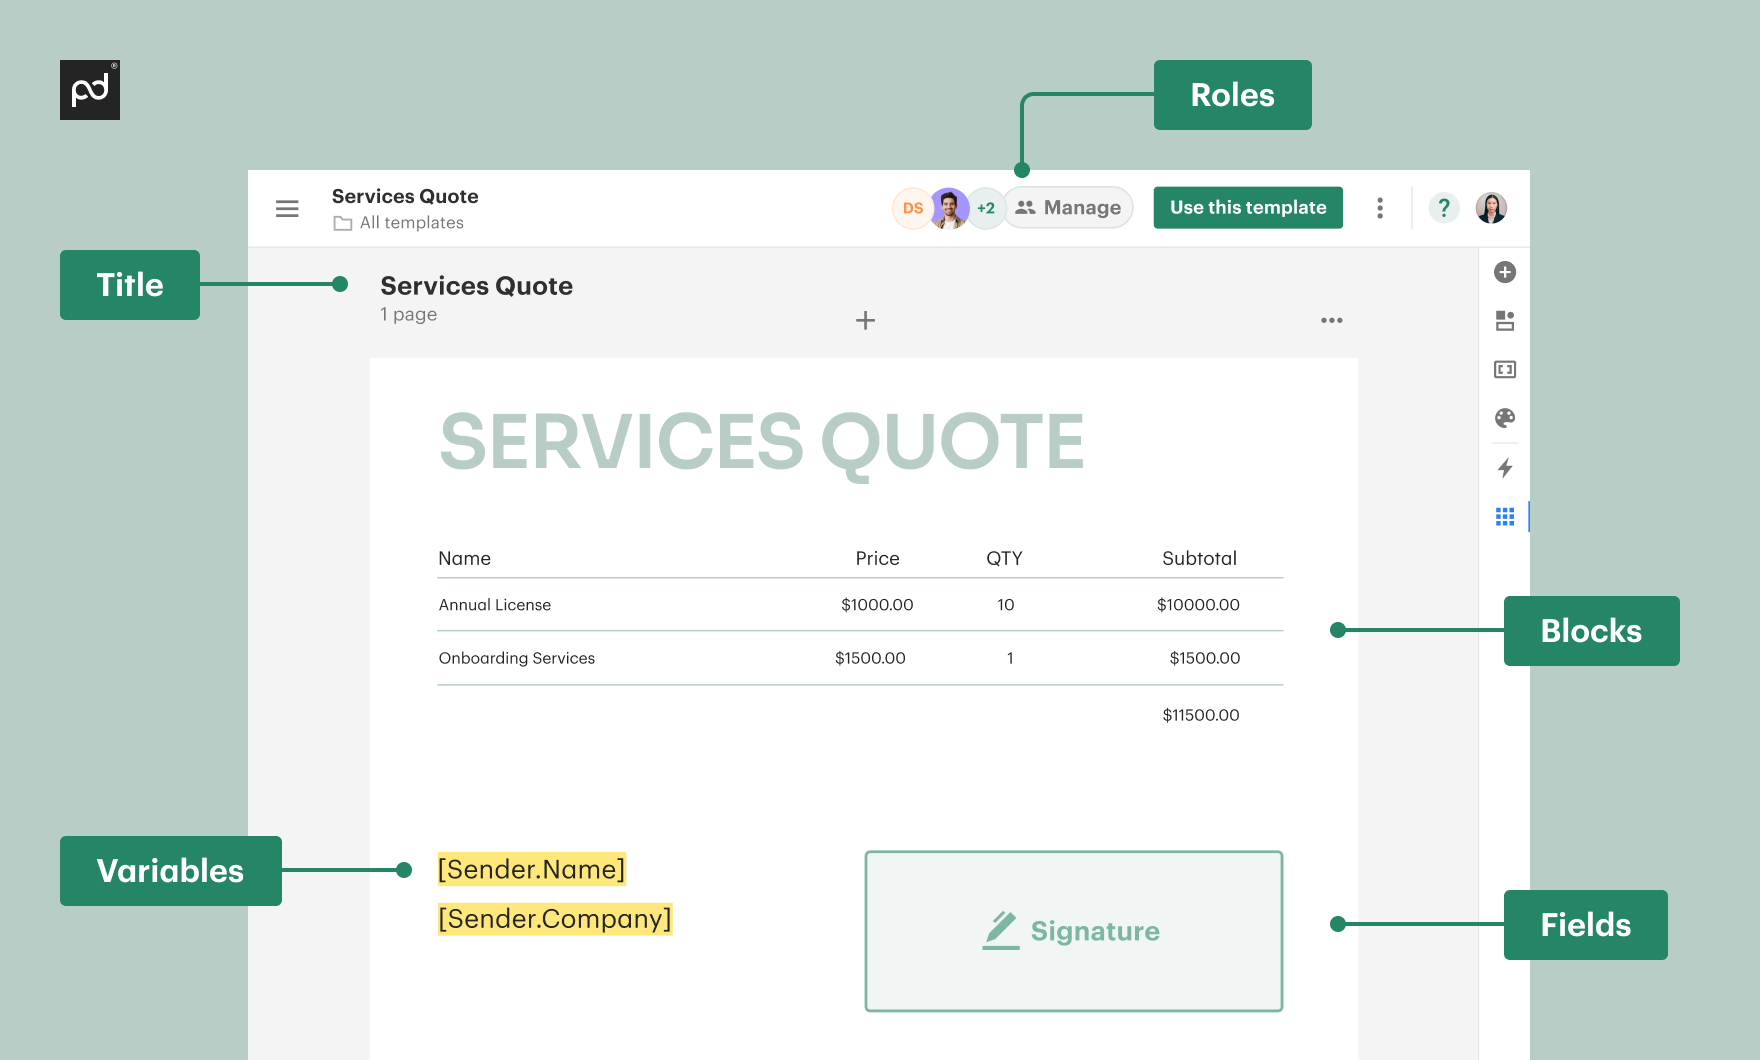Select the Signature field
1760x1060 pixels.
pyautogui.click(x=1073, y=930)
